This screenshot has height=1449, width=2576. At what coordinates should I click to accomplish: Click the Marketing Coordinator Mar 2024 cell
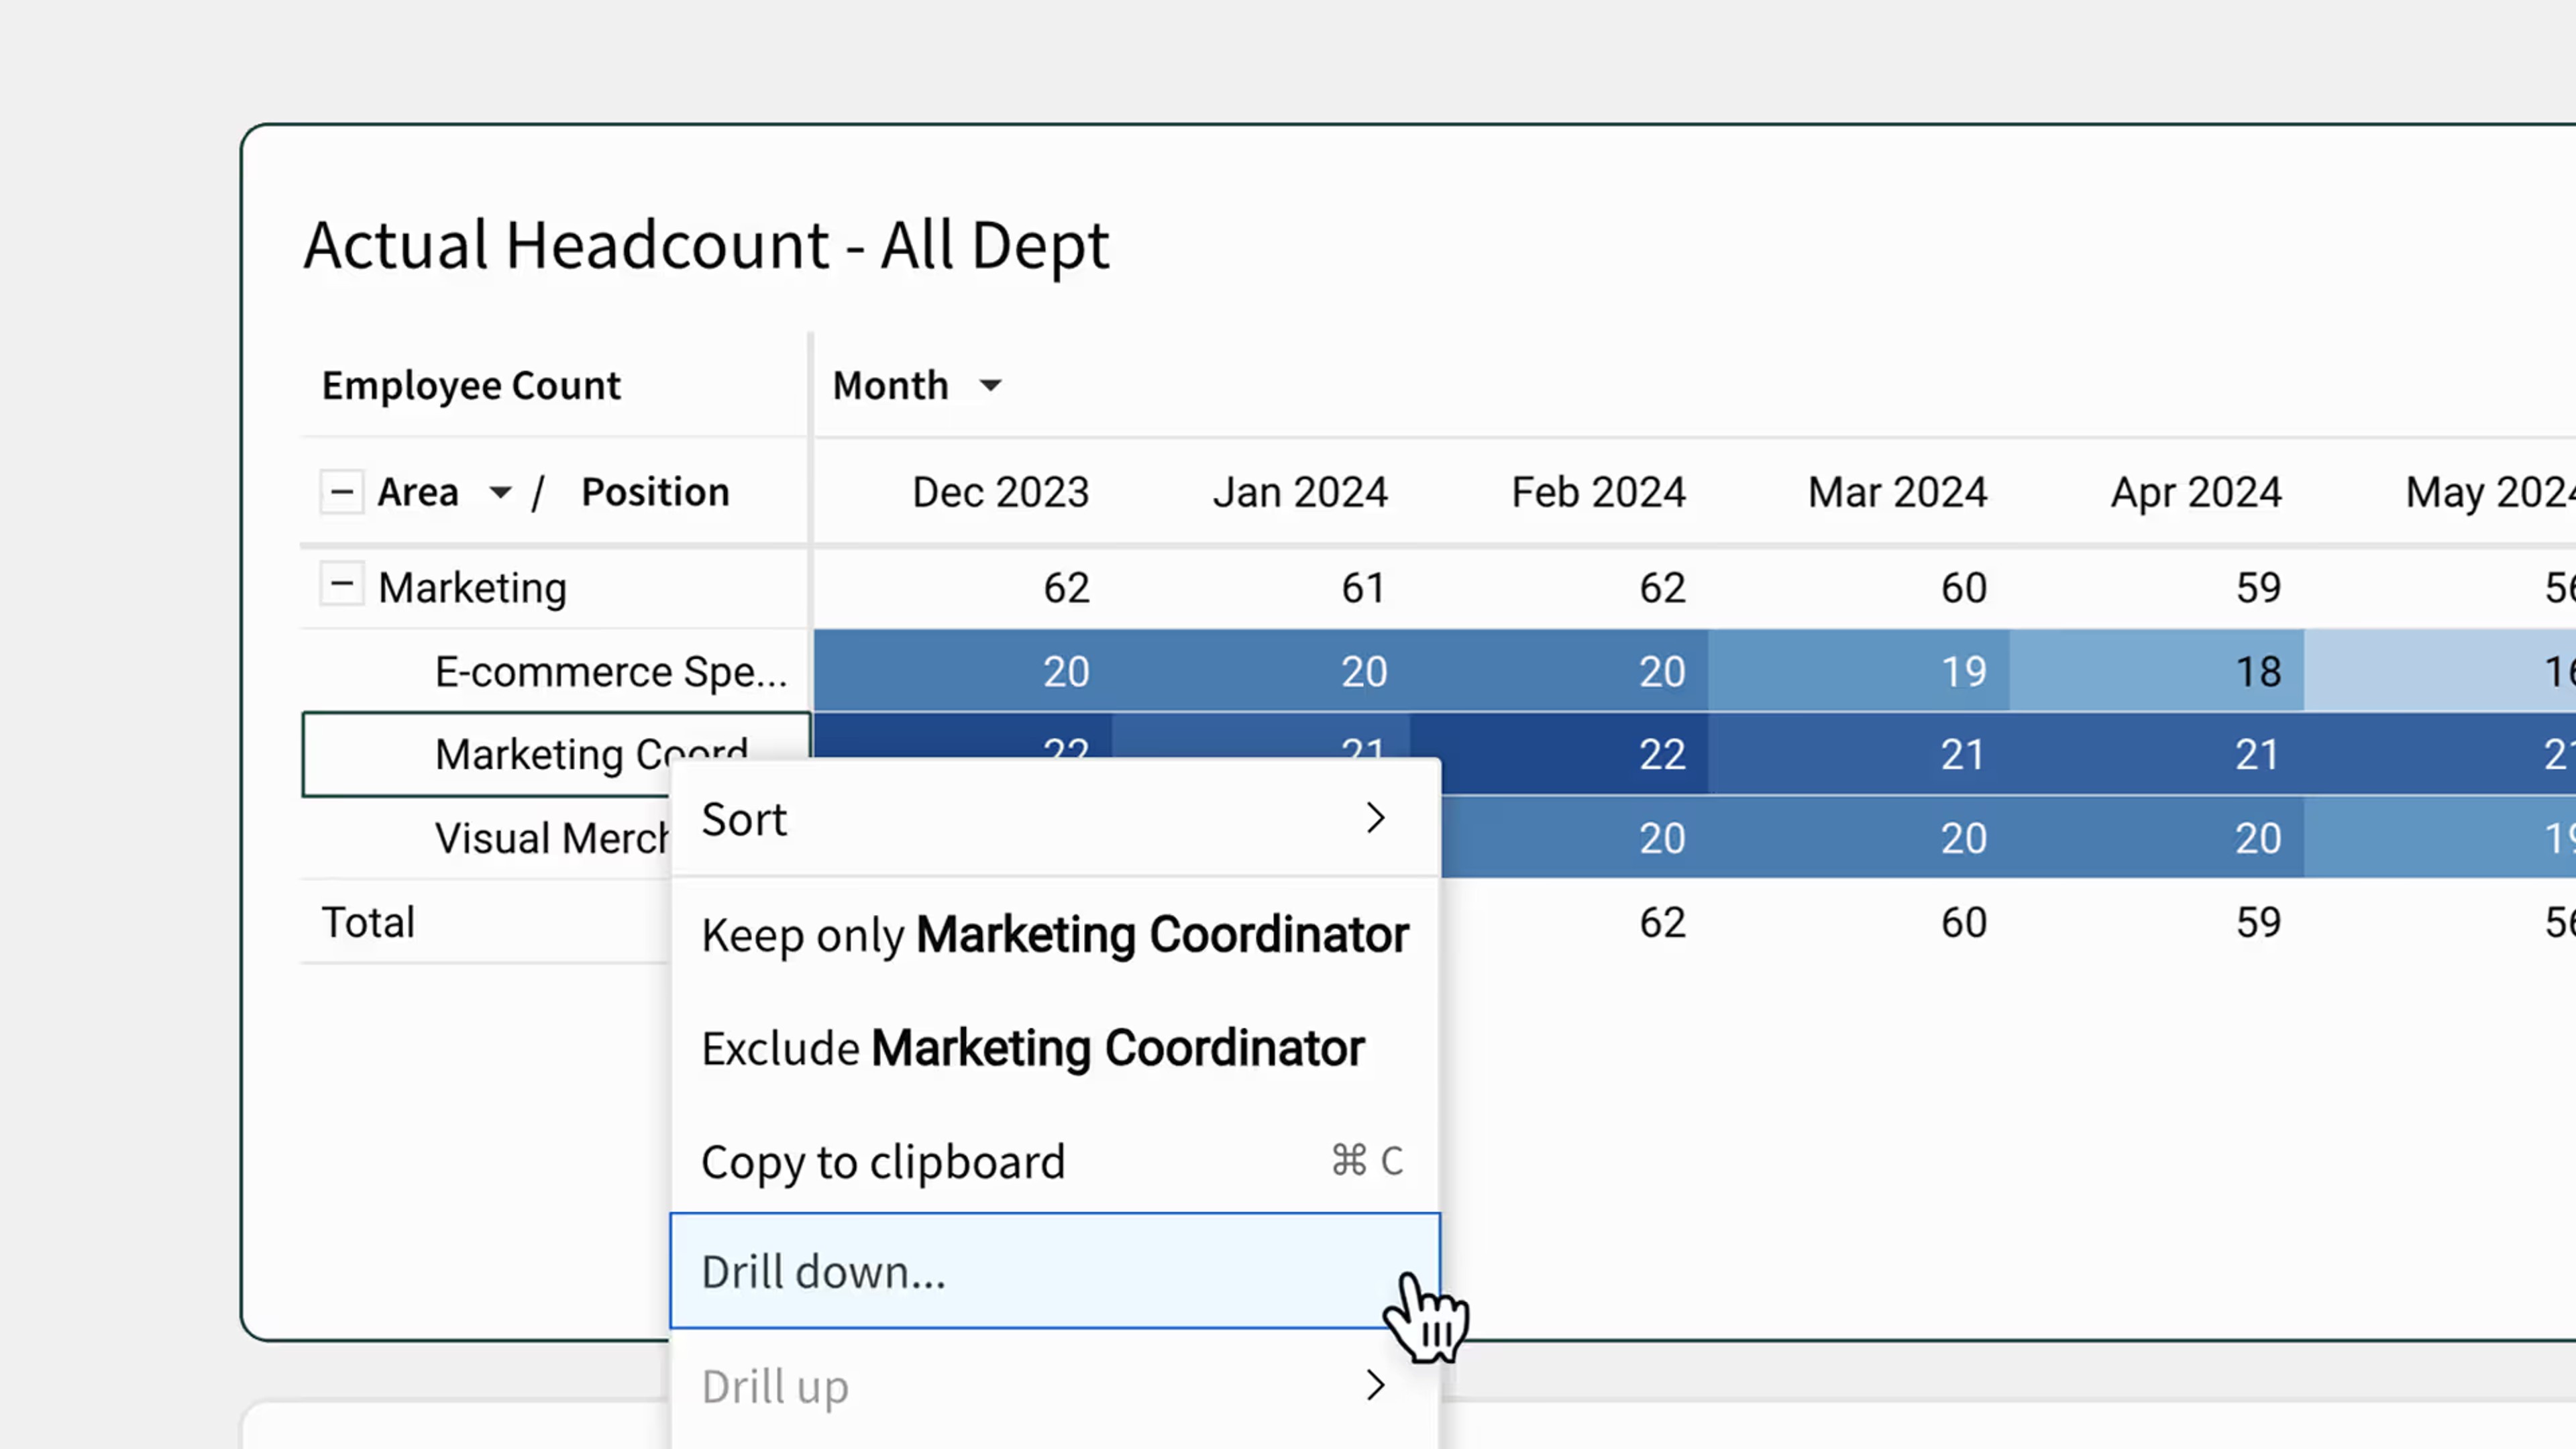tap(1859, 755)
